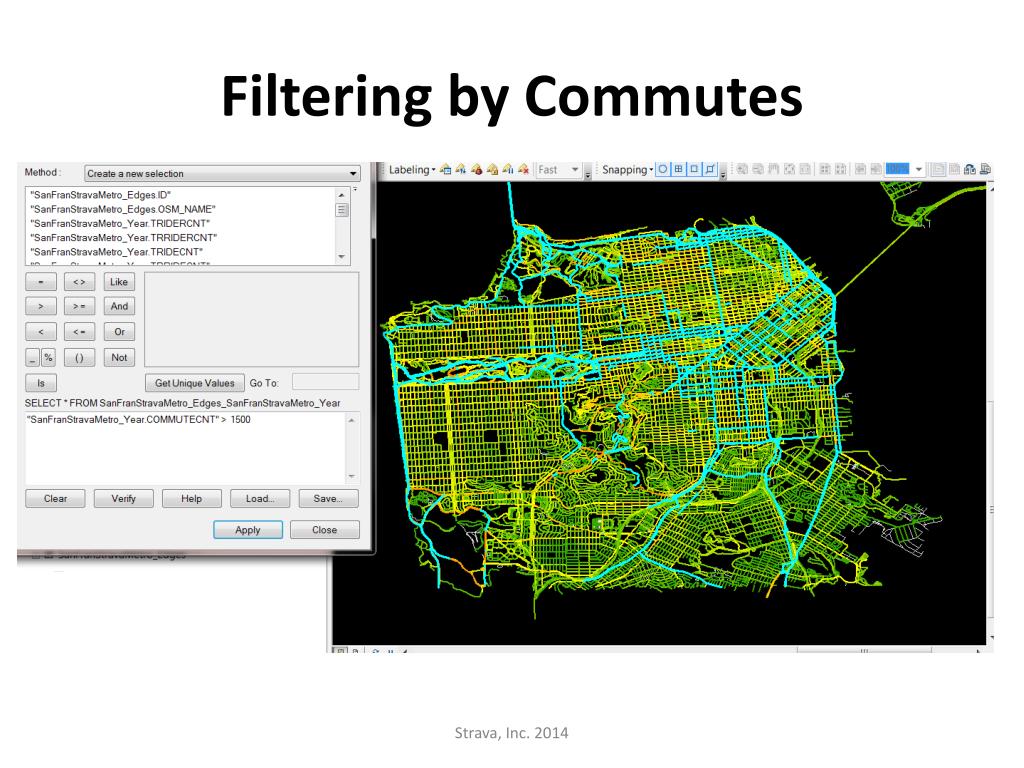Click the field list scroll up arrow
1024x768 pixels.
point(342,195)
